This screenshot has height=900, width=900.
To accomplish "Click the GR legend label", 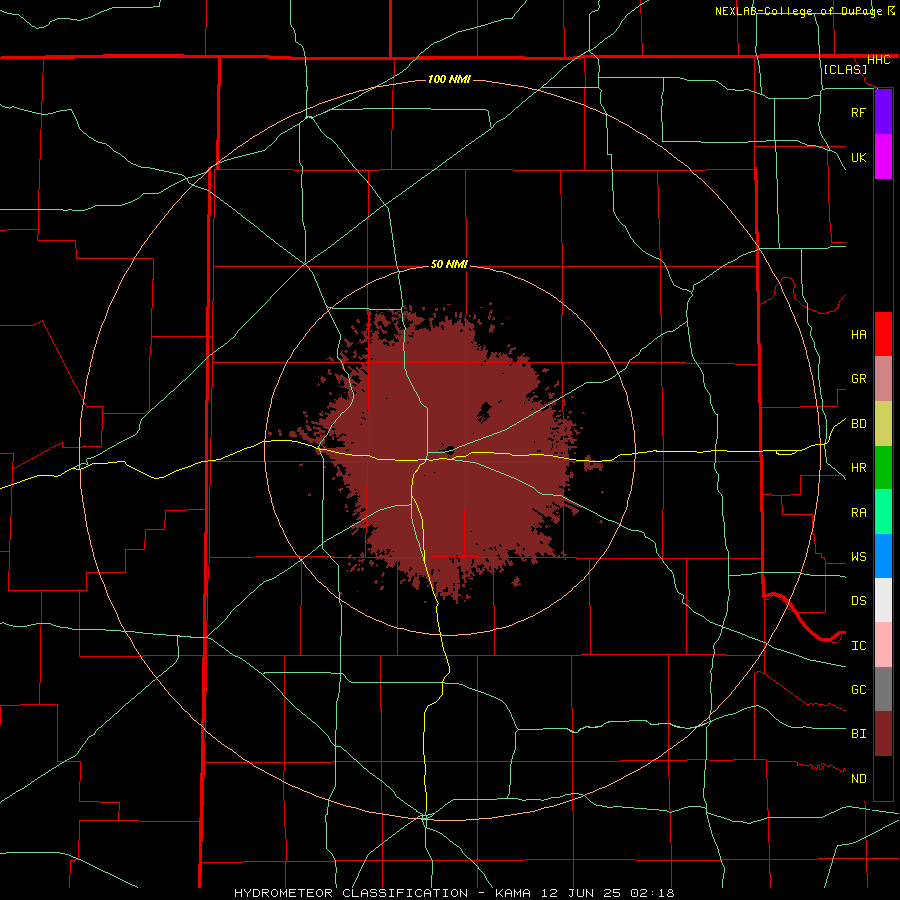I will [858, 379].
